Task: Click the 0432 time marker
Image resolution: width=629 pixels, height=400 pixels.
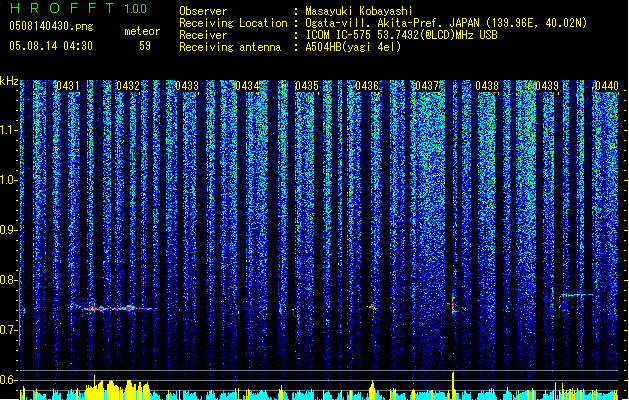Action: [x=128, y=86]
